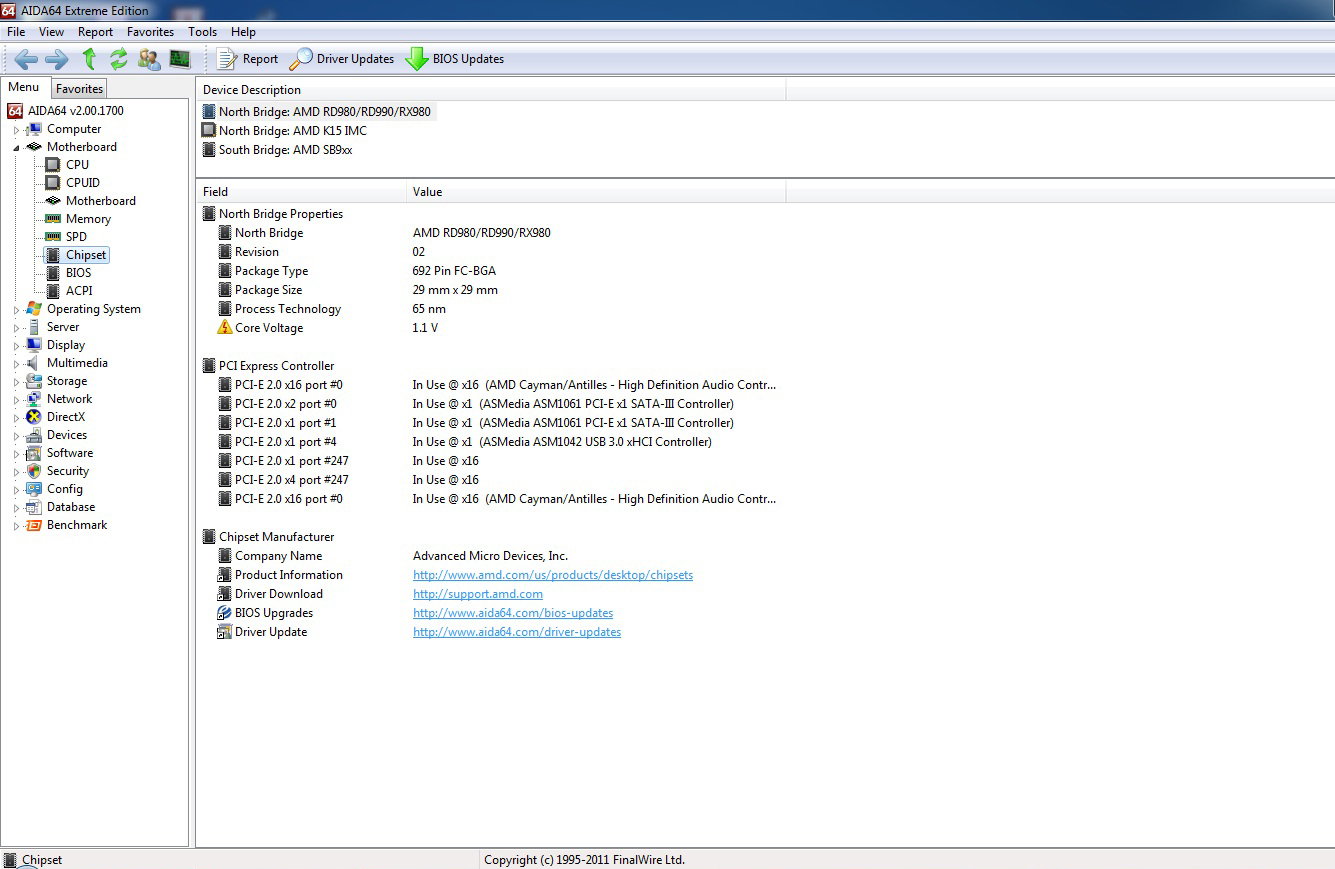Viewport: 1335px width, 869px height.
Task: Collapse the top-level Motherboard tree node
Action: 16,147
